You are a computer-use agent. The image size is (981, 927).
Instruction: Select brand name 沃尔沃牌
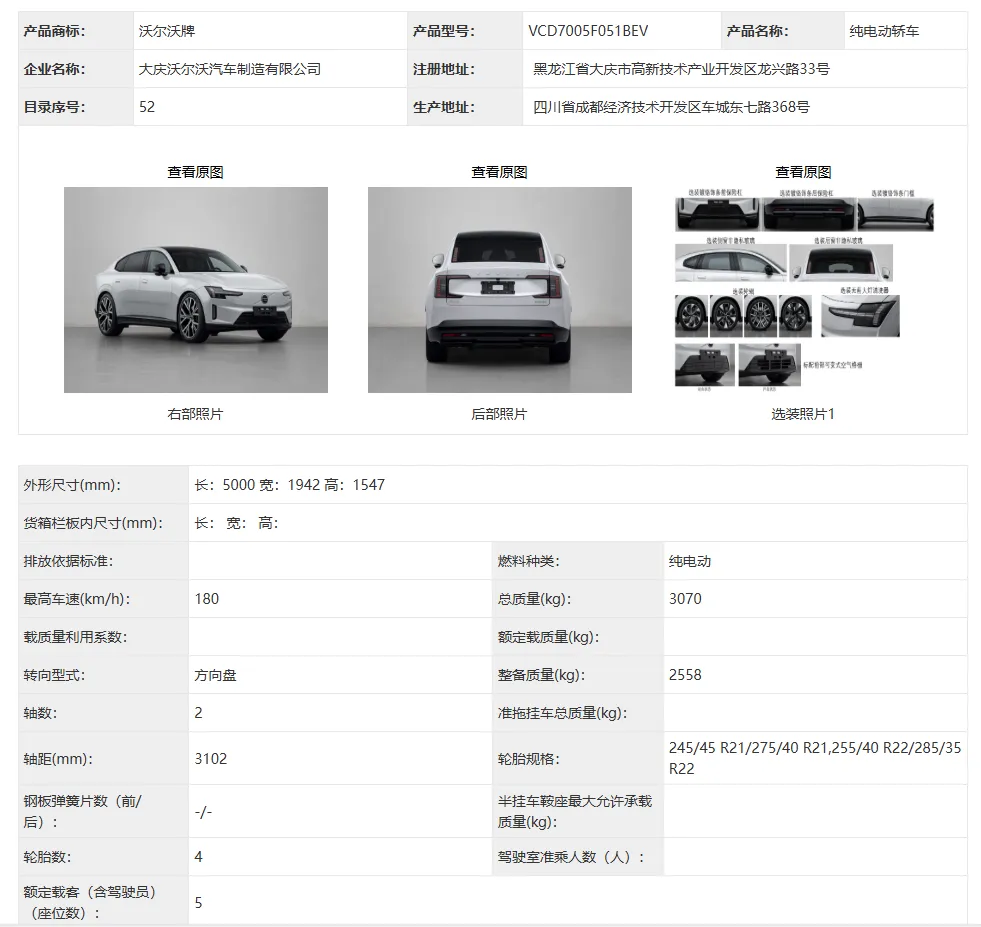(x=167, y=31)
